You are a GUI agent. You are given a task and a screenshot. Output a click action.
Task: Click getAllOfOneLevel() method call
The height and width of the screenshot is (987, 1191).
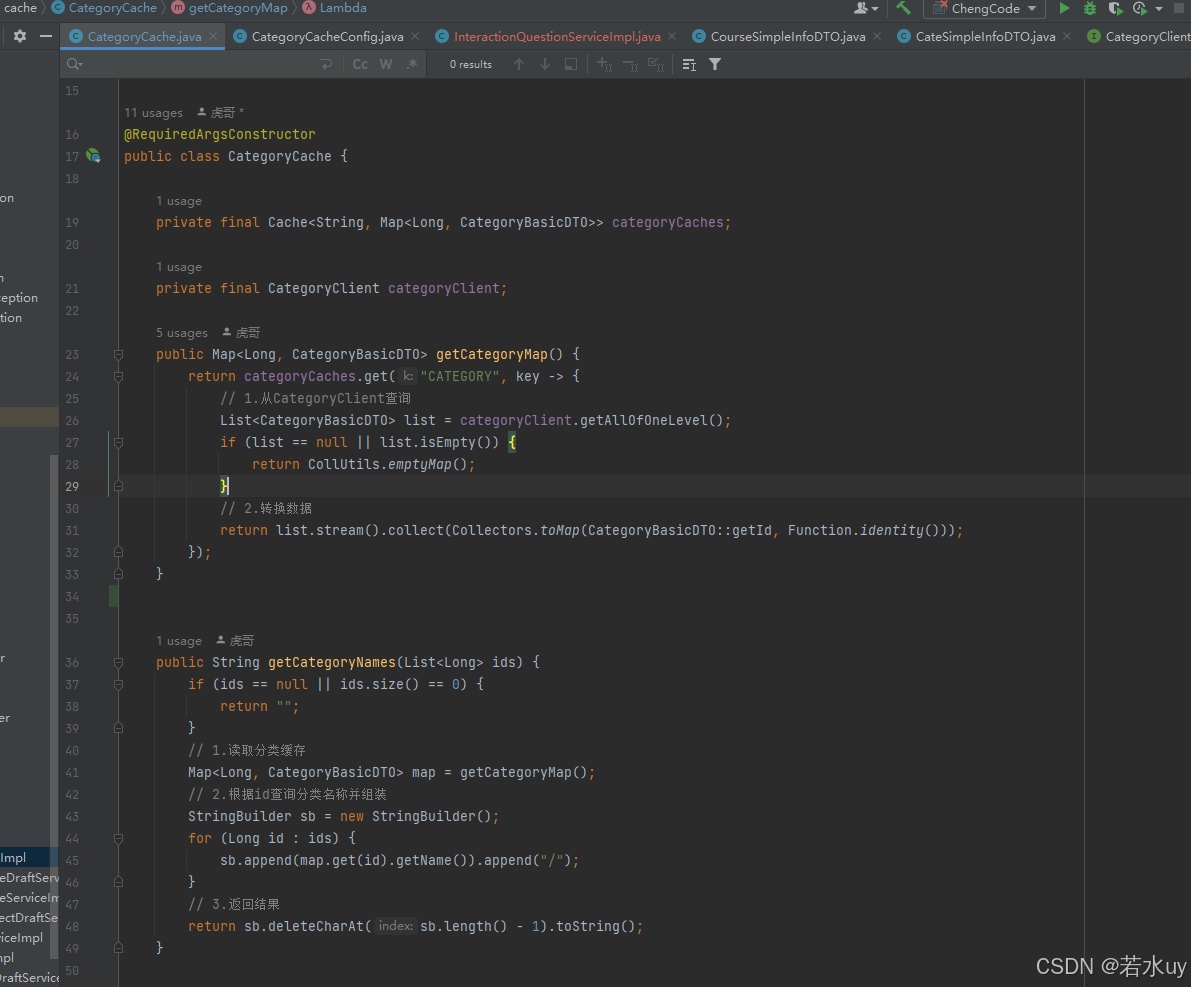pos(652,420)
